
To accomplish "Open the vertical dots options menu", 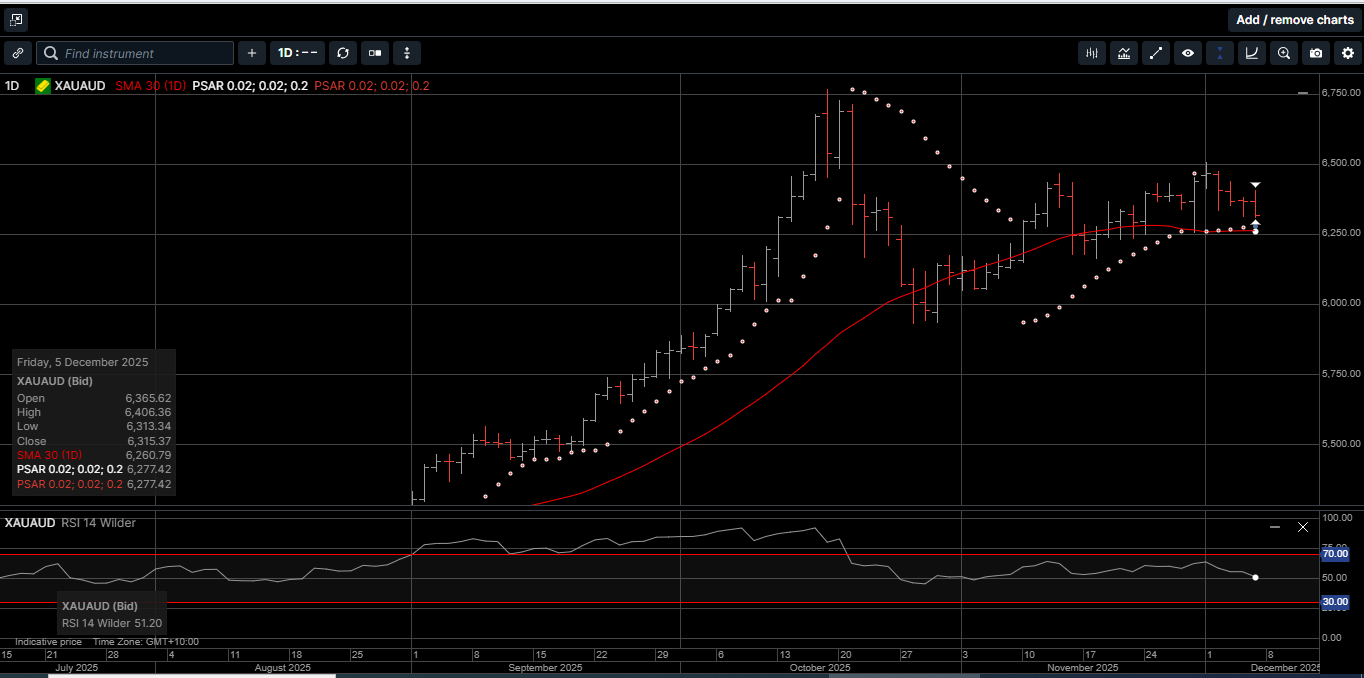I will click(407, 53).
